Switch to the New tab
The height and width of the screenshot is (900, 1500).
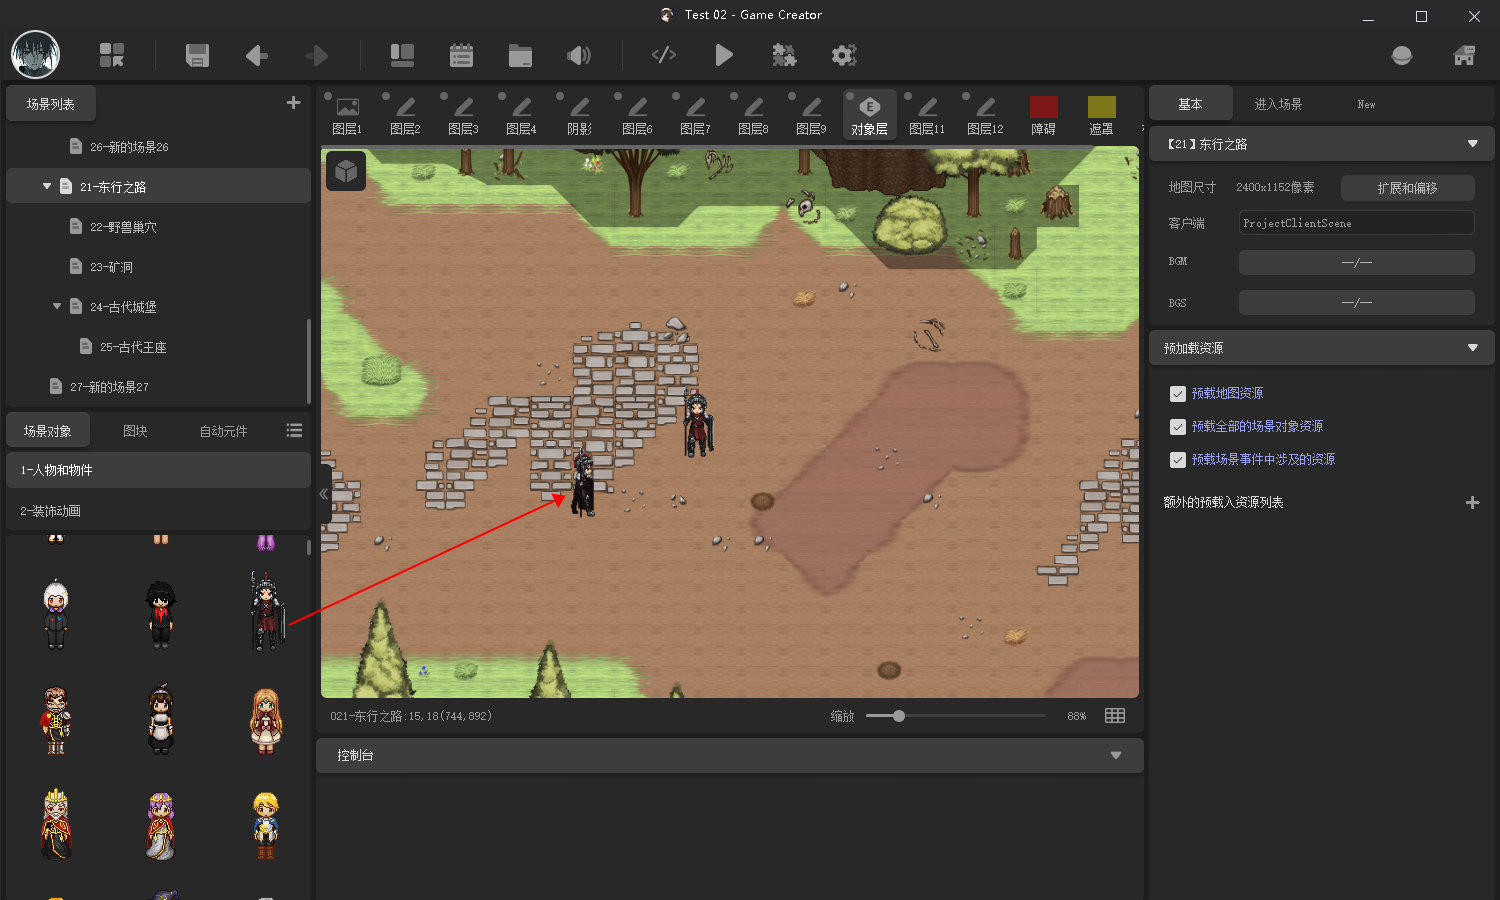click(1366, 104)
